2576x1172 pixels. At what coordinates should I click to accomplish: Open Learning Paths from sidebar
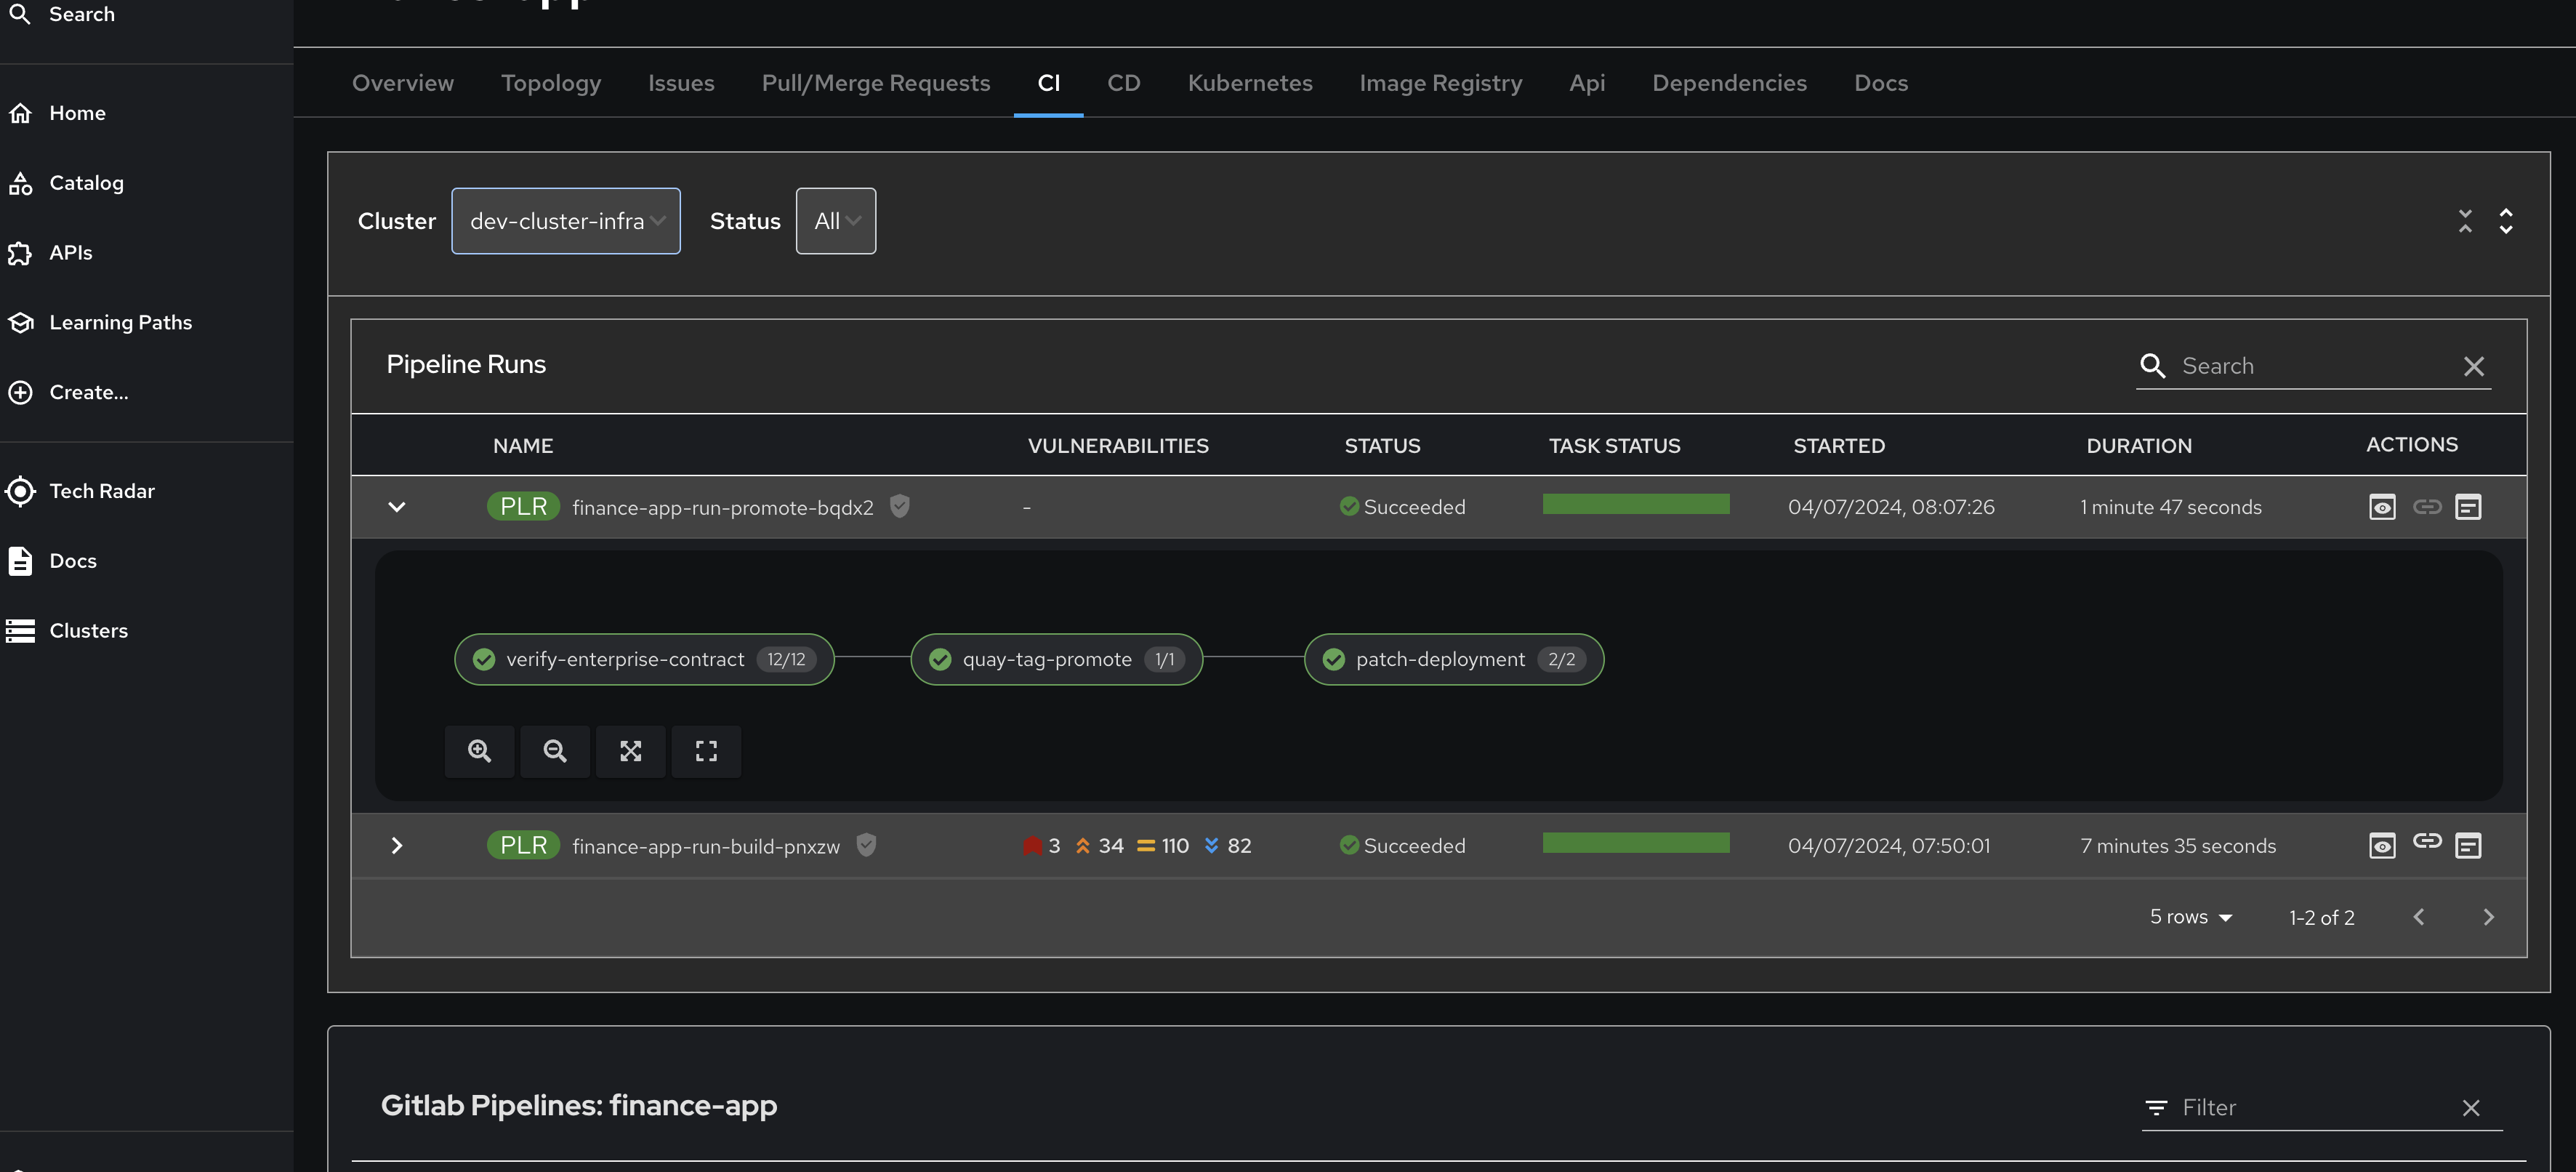tap(120, 322)
